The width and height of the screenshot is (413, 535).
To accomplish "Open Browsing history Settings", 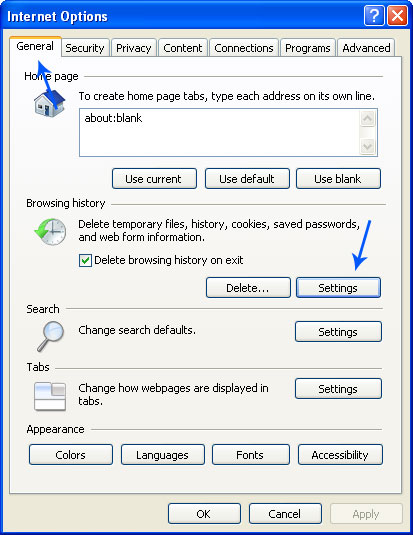I will [x=338, y=288].
